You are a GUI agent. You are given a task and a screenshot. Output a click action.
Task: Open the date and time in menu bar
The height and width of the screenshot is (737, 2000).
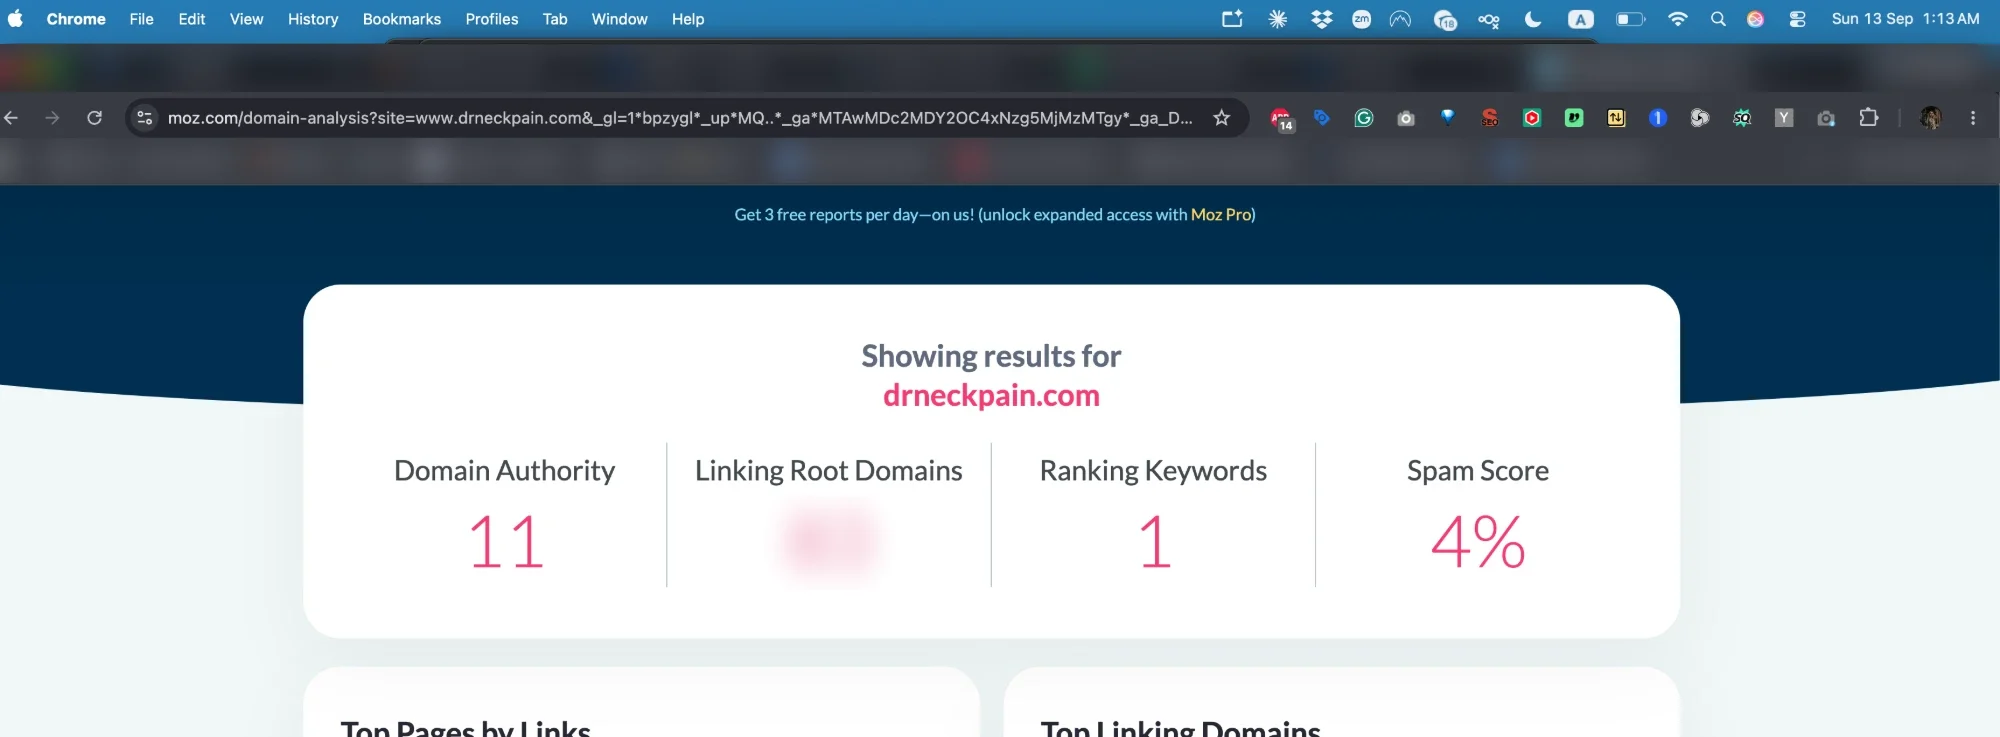click(1905, 19)
